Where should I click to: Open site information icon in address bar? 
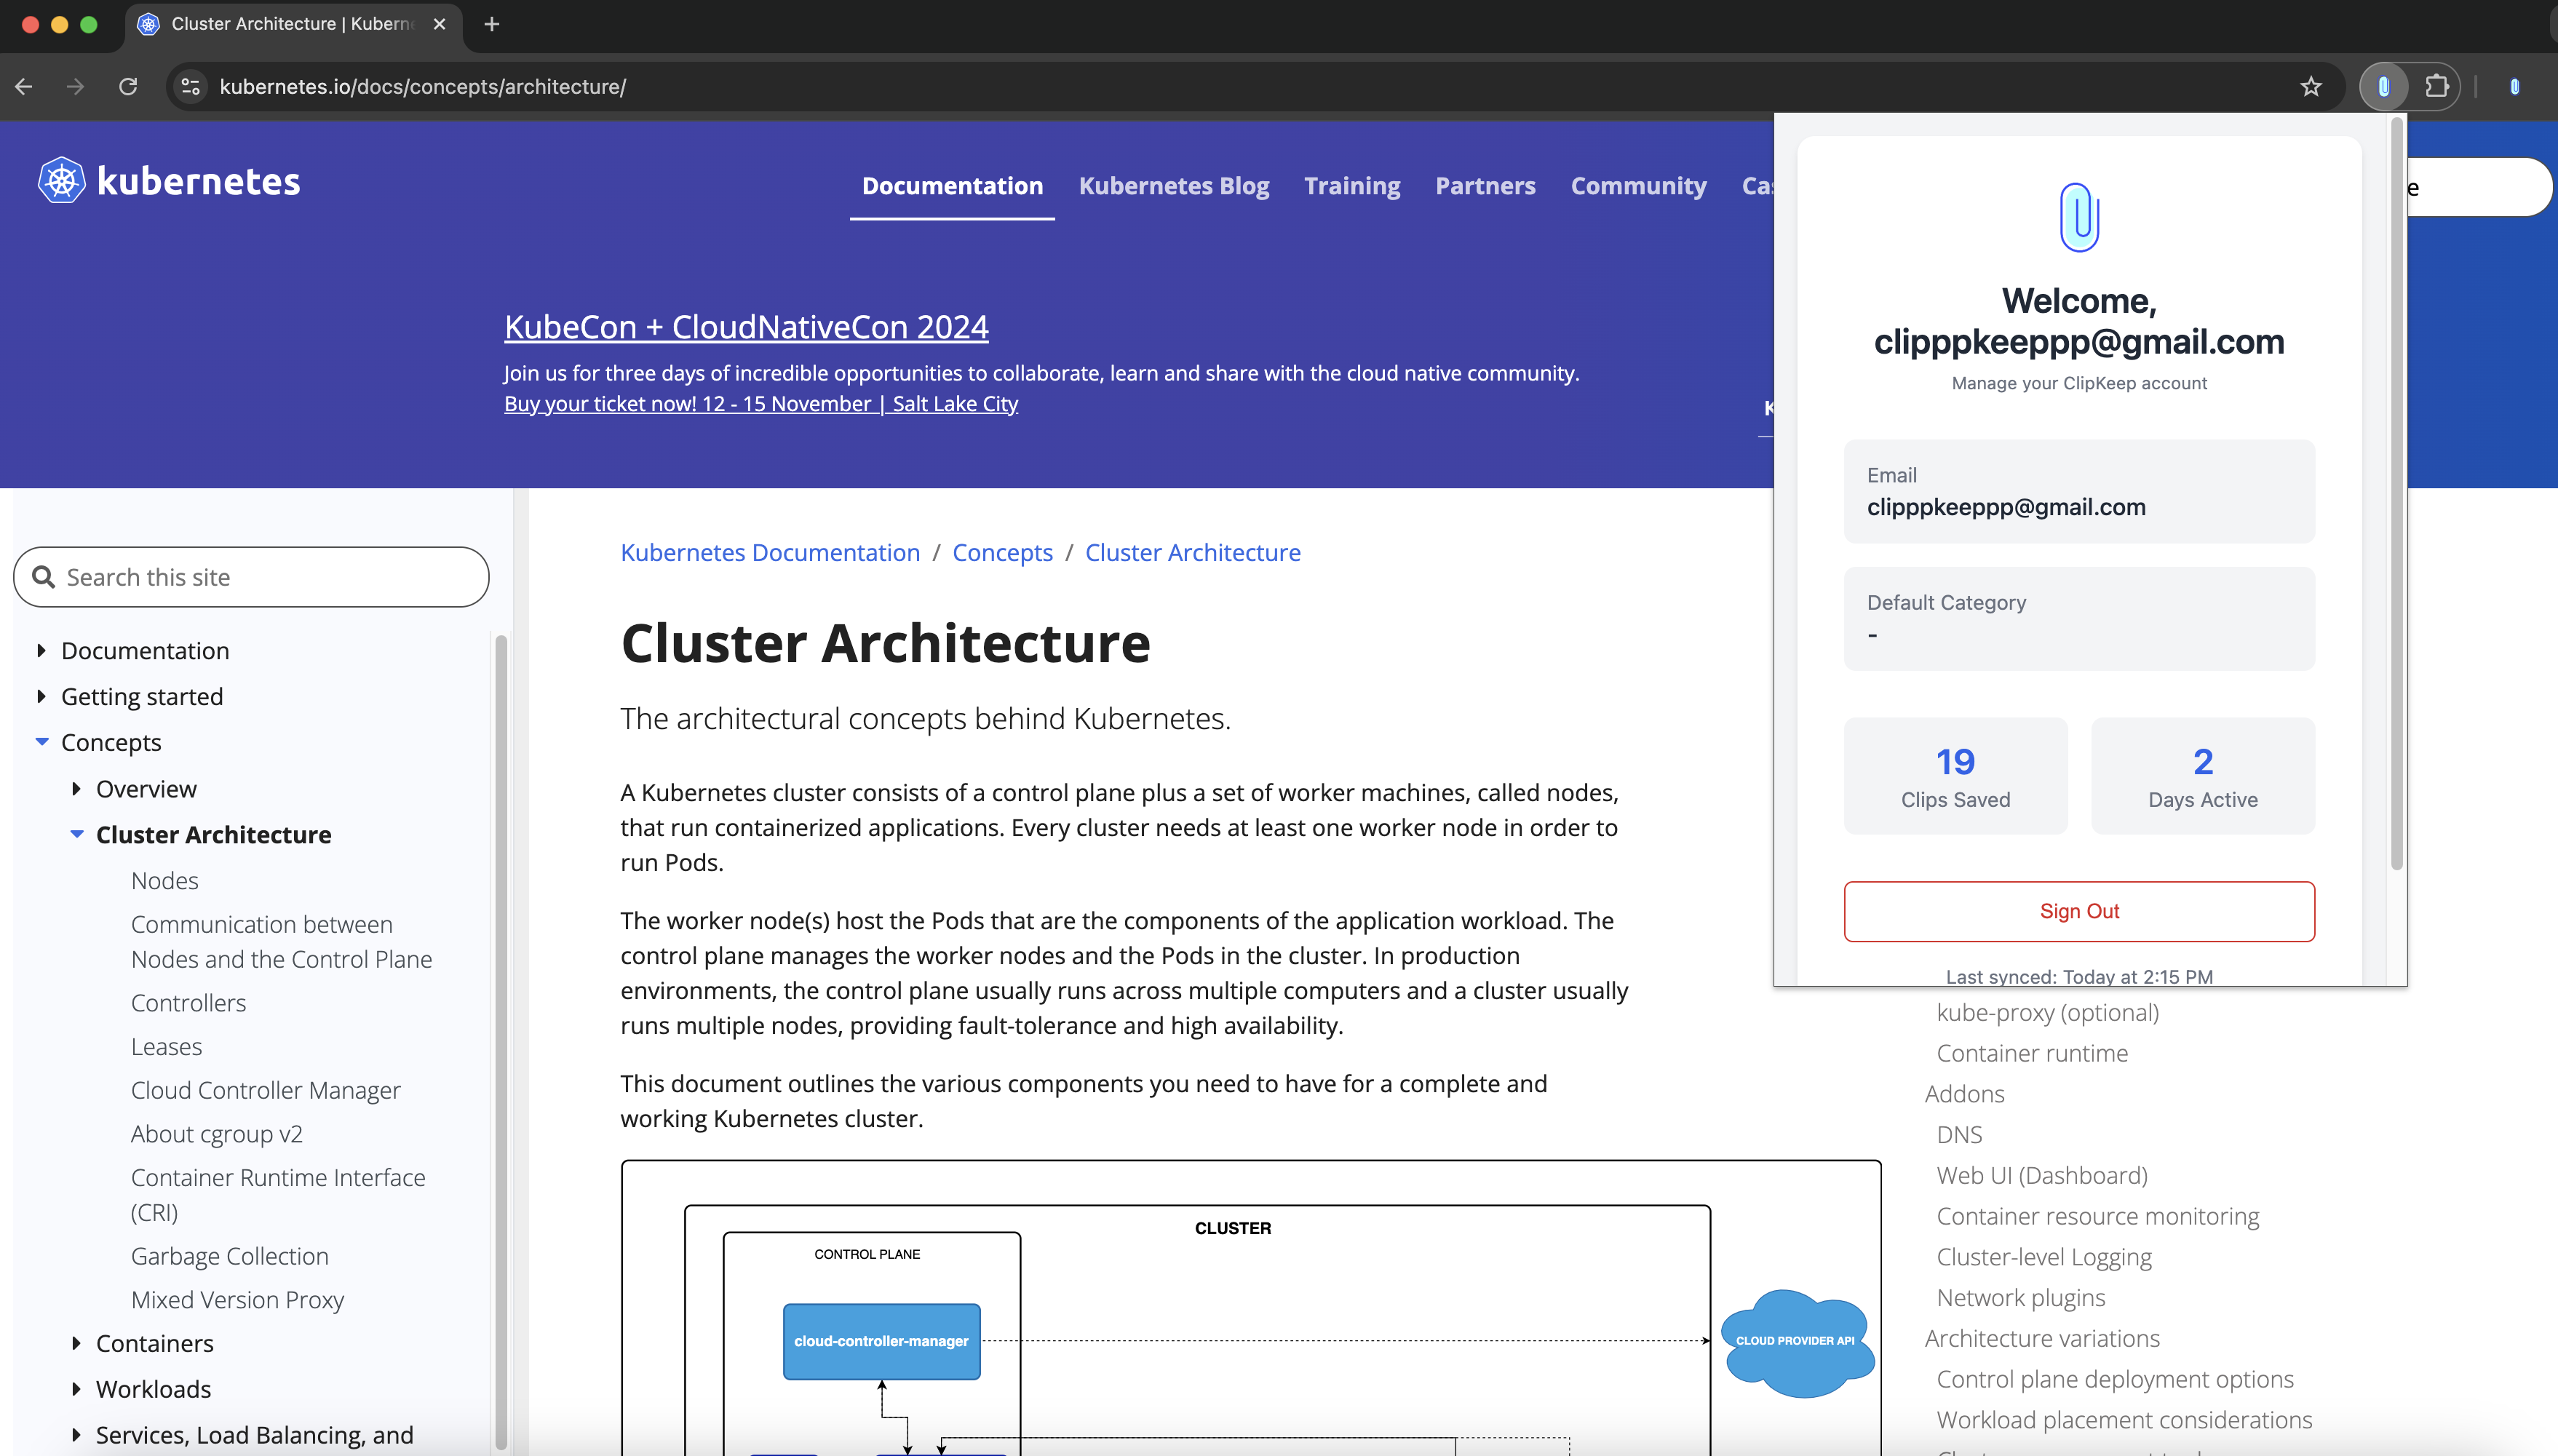click(x=191, y=87)
